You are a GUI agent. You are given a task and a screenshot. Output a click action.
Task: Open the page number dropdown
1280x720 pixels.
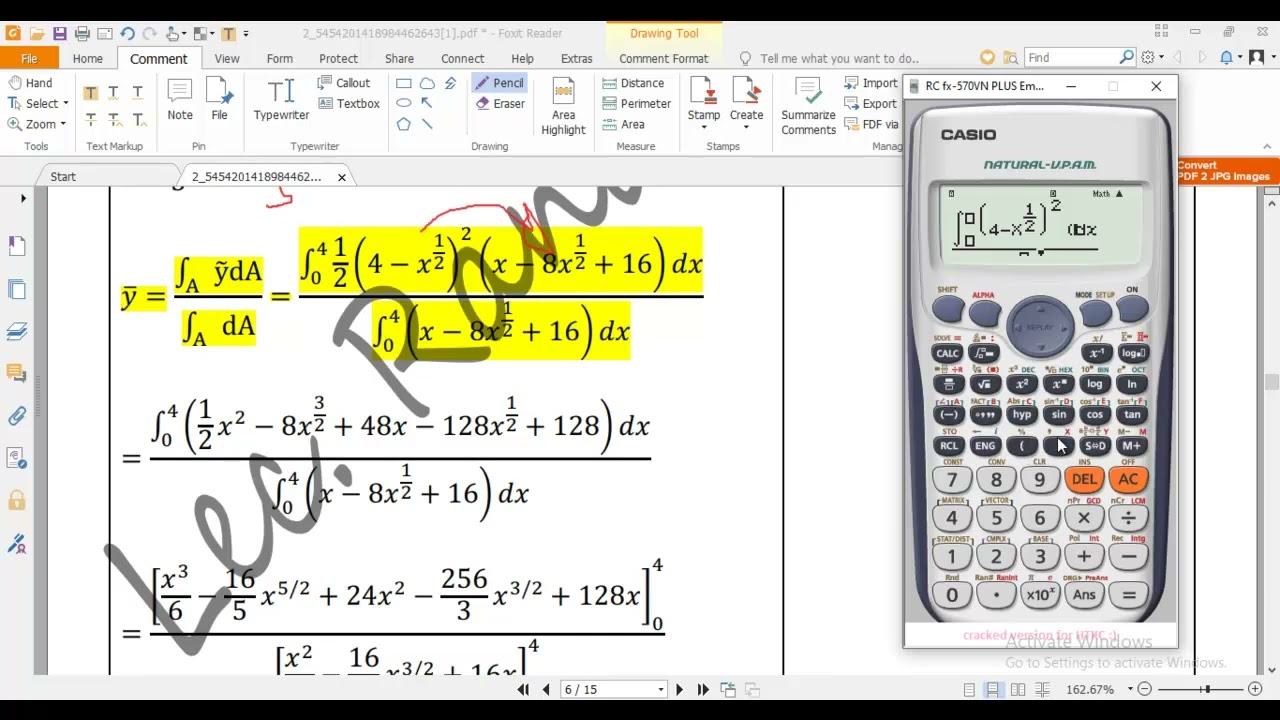(661, 689)
